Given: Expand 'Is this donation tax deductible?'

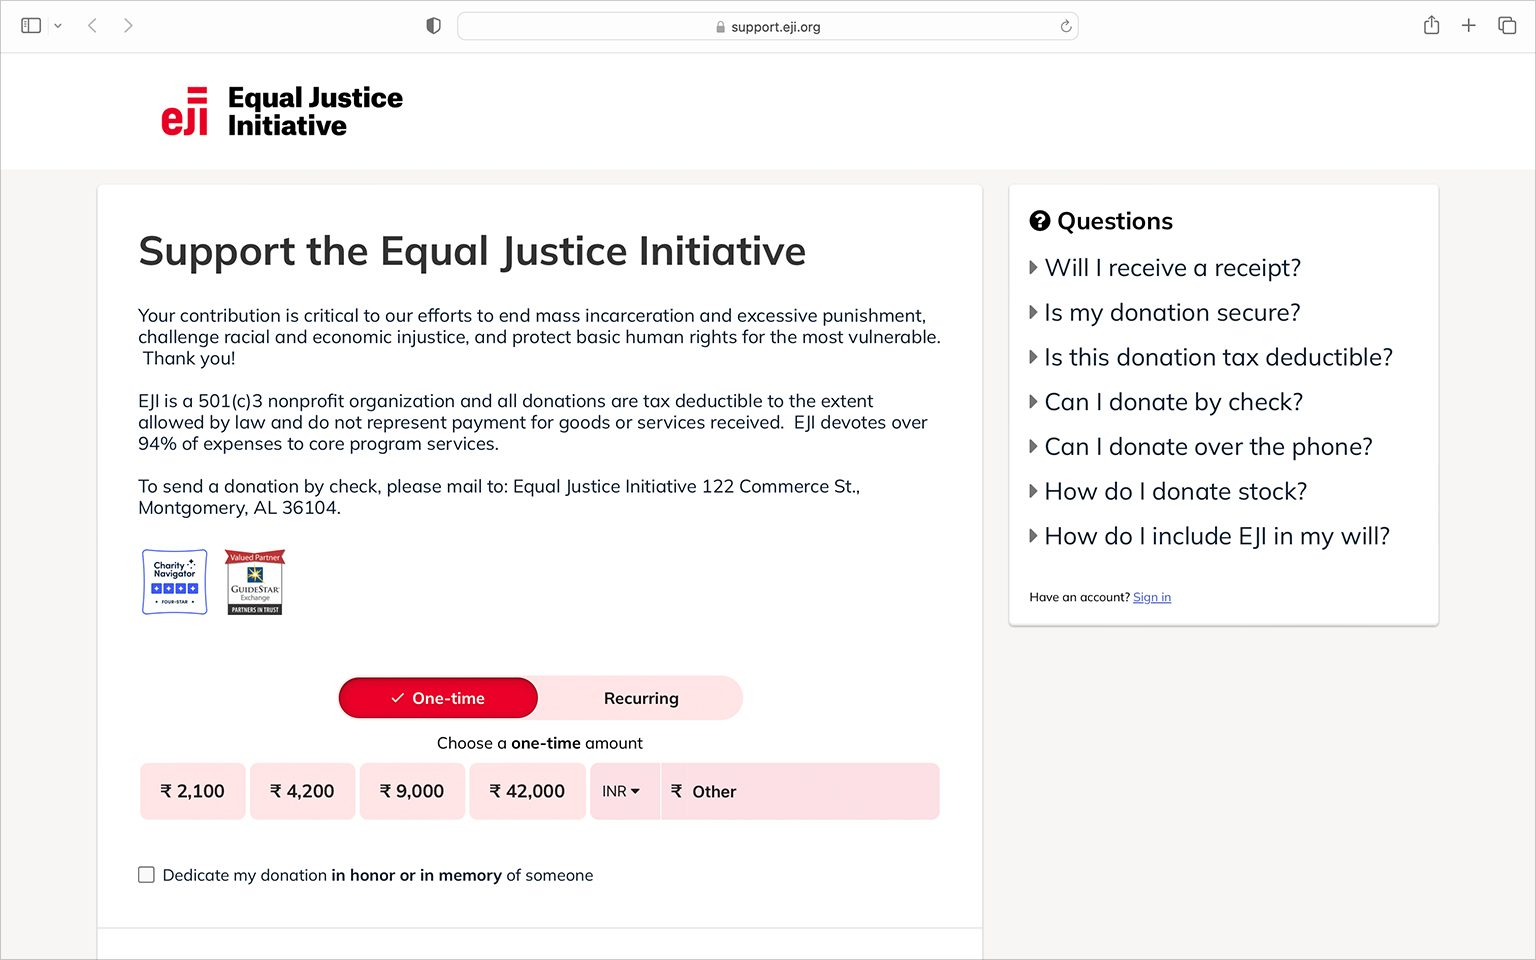Looking at the screenshot, I should tap(1218, 357).
